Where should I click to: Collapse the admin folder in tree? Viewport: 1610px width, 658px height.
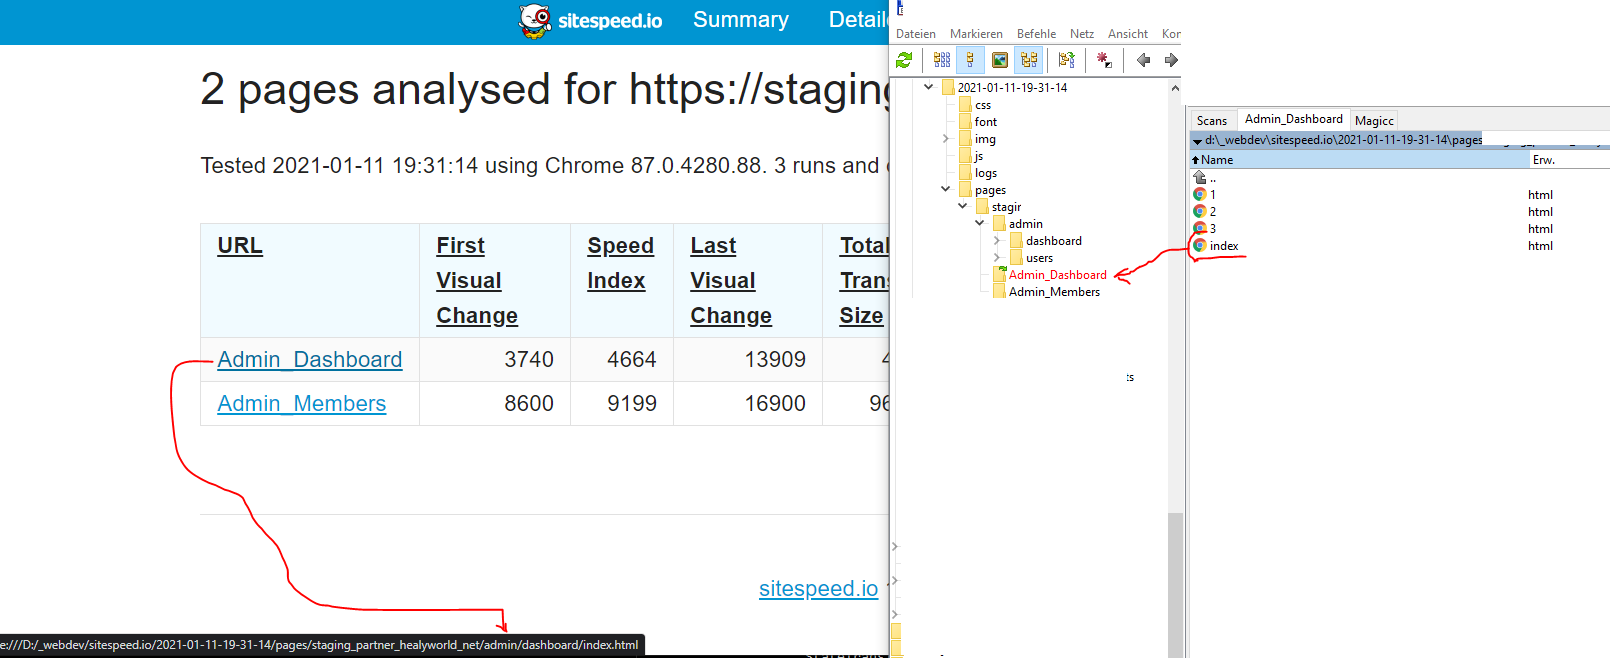click(980, 223)
